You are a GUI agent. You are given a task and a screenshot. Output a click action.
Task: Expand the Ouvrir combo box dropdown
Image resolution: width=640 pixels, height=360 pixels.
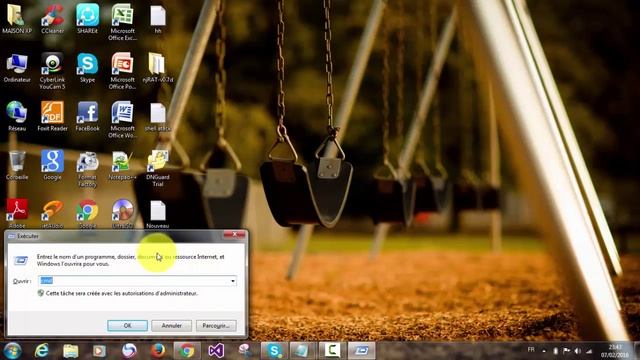[233, 281]
